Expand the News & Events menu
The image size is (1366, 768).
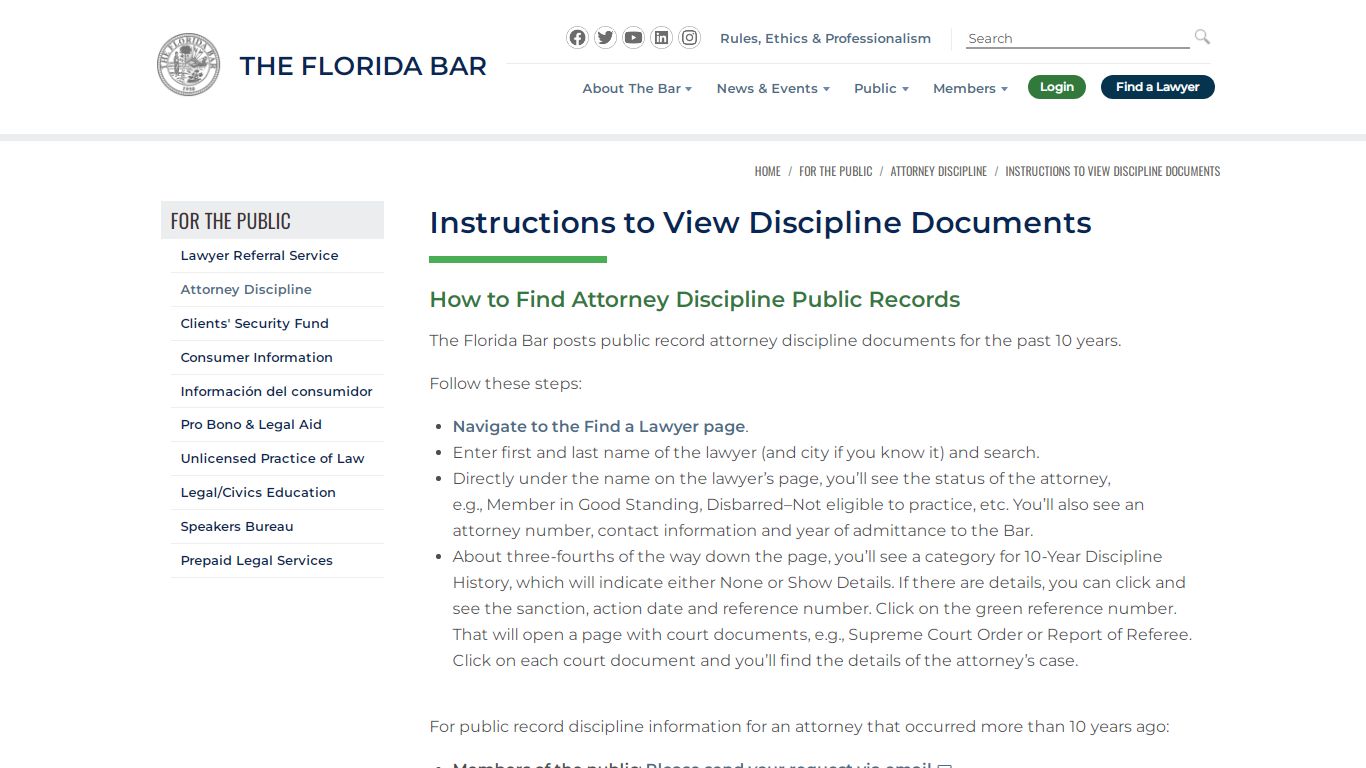[x=773, y=88]
